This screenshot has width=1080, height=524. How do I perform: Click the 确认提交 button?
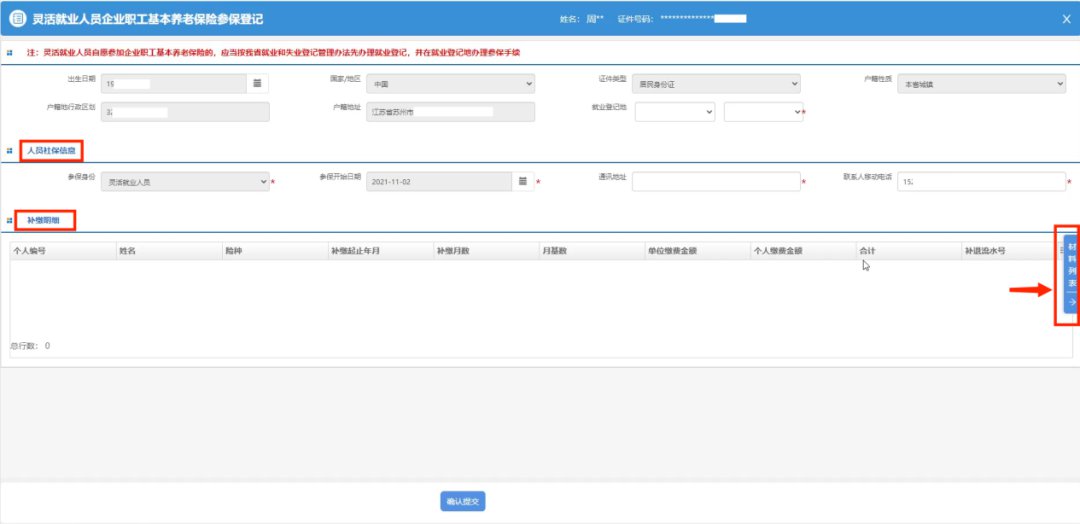click(x=463, y=502)
